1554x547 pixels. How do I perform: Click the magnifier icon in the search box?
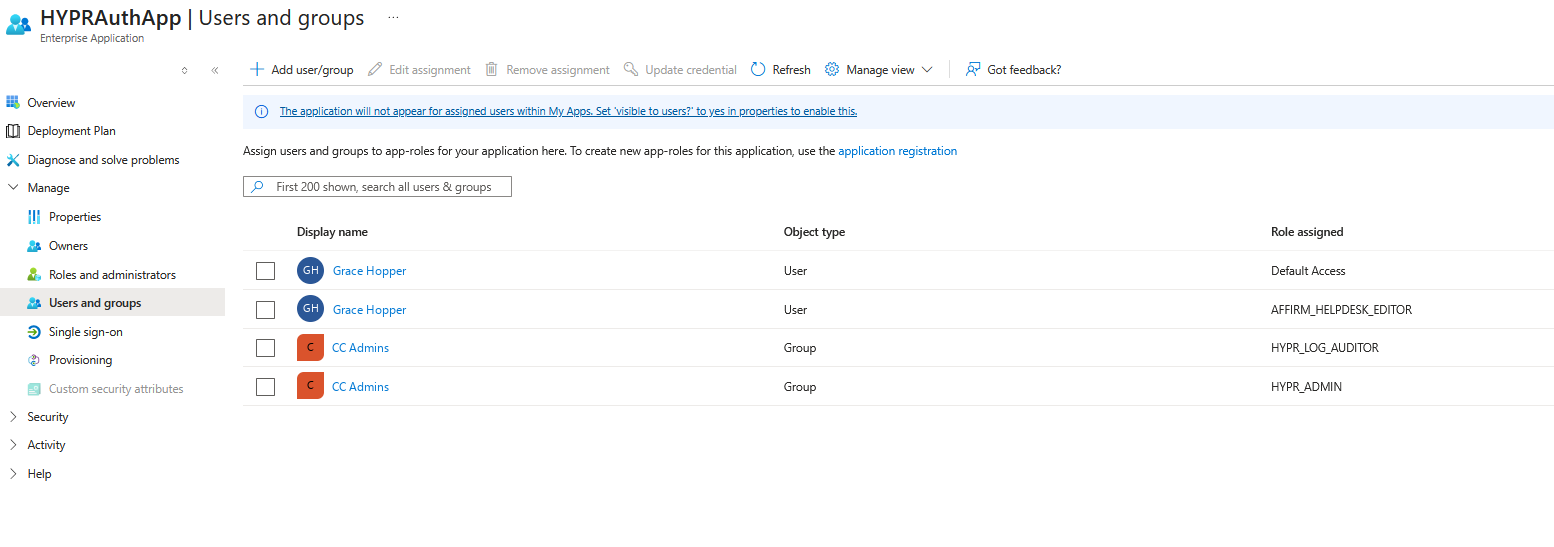[258, 187]
